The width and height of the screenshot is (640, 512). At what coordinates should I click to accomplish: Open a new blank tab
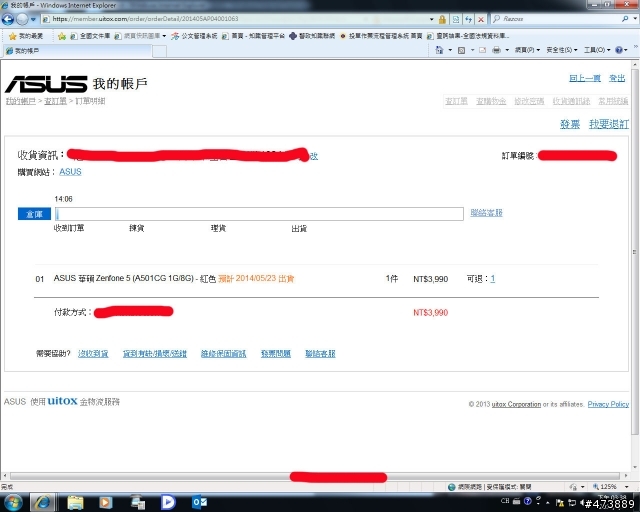click(160, 51)
